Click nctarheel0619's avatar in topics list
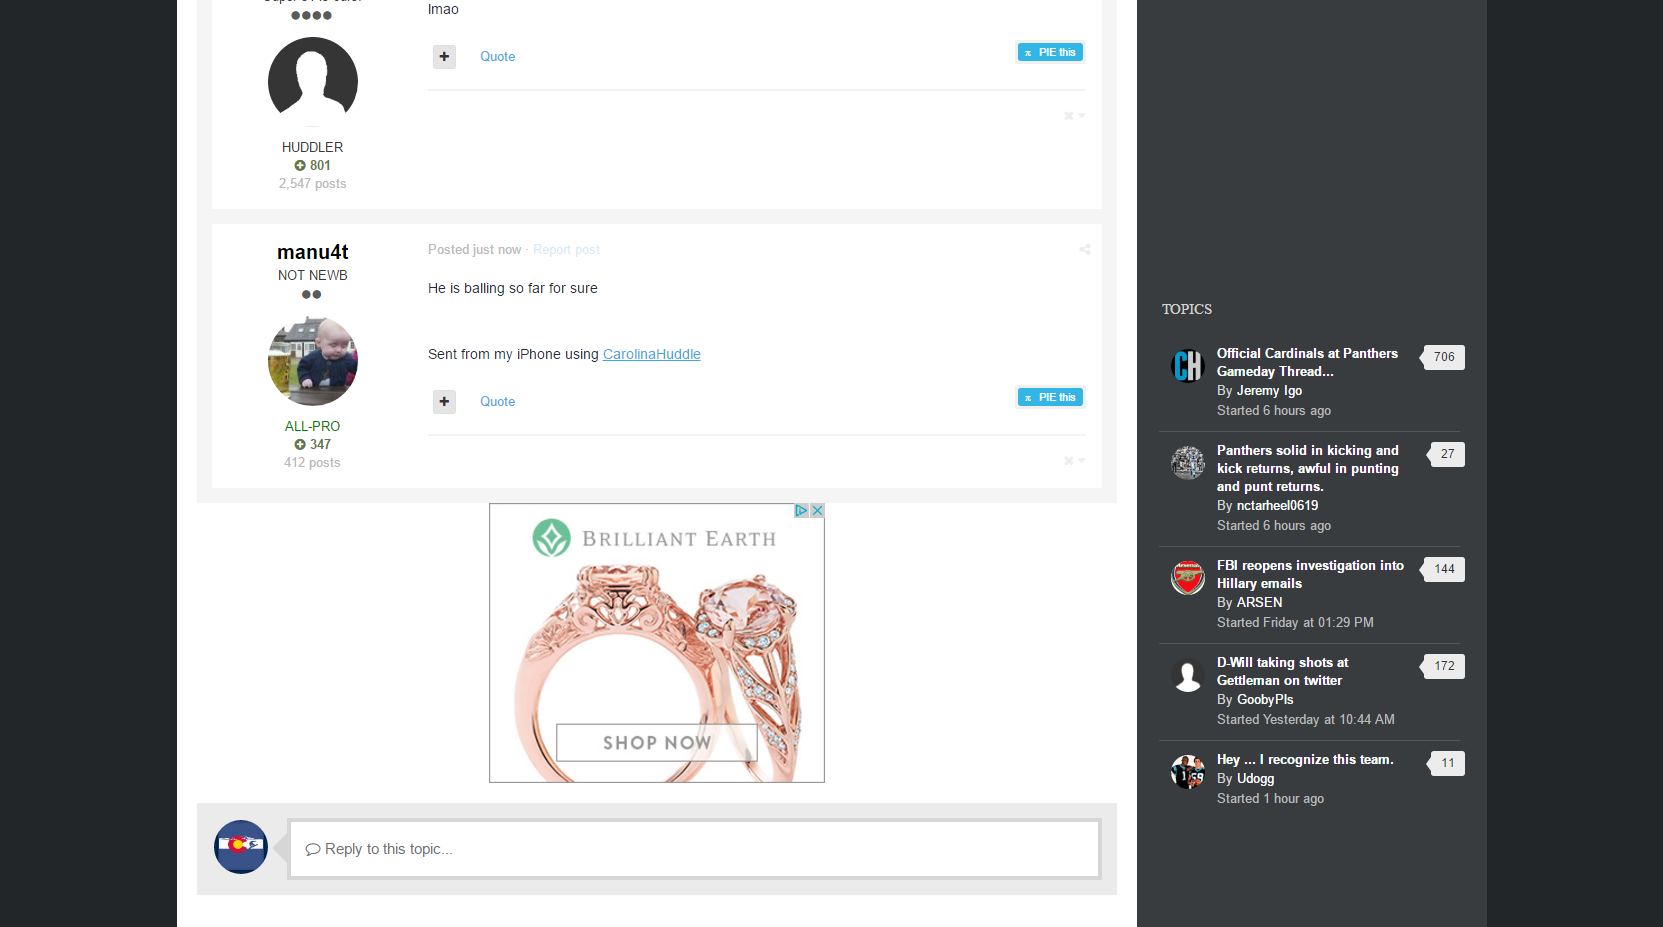The image size is (1663, 927). pos(1188,463)
